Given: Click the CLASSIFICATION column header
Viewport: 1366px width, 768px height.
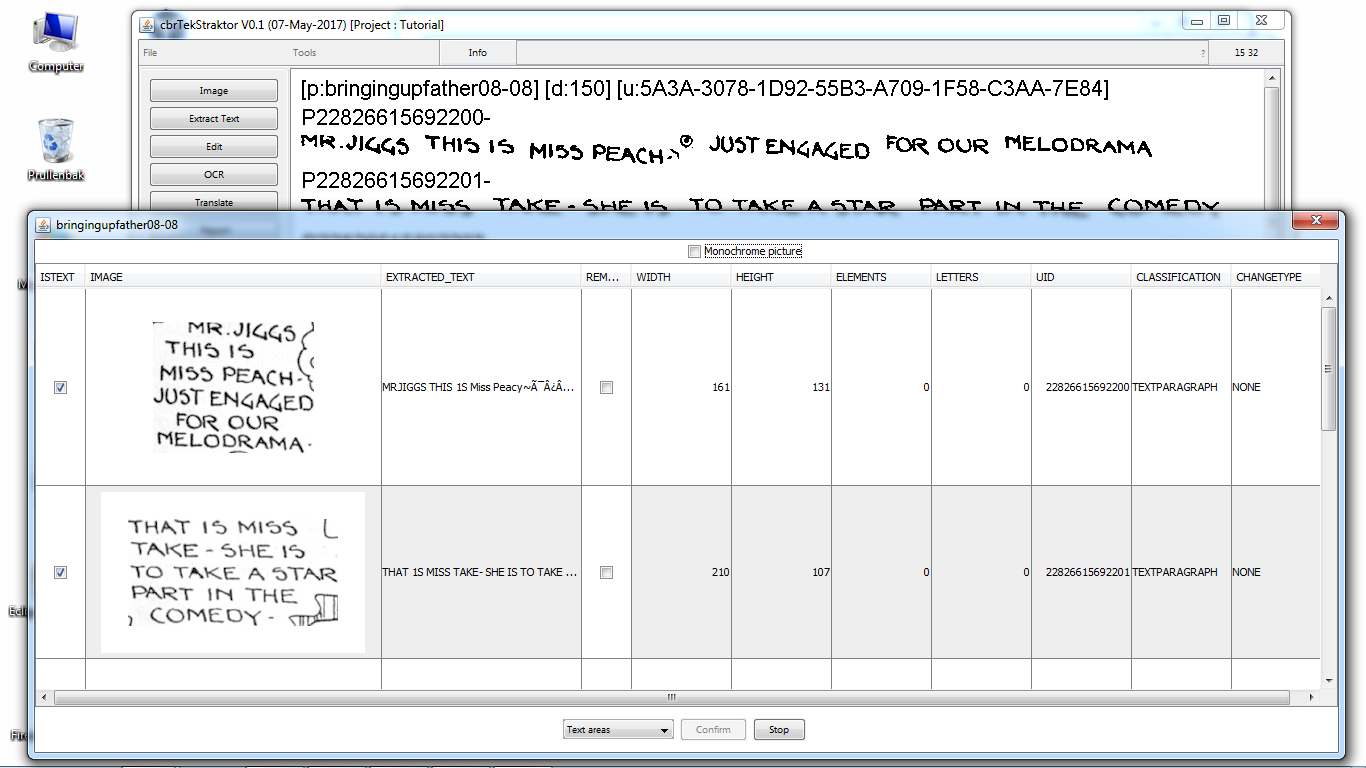Looking at the screenshot, I should click(x=1181, y=277).
